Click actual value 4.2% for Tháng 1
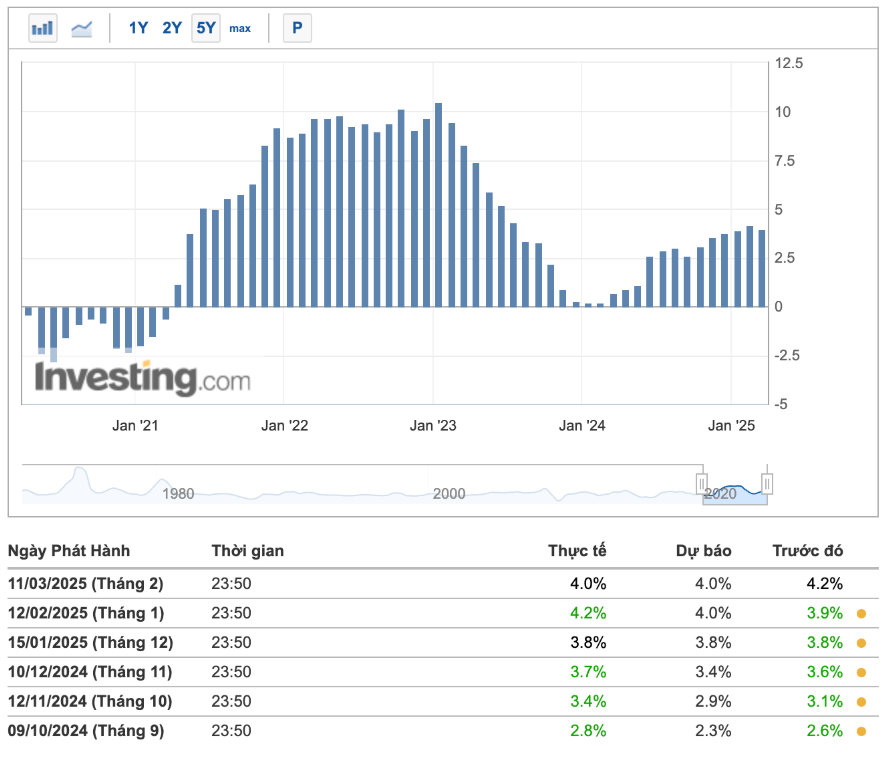 click(x=588, y=613)
